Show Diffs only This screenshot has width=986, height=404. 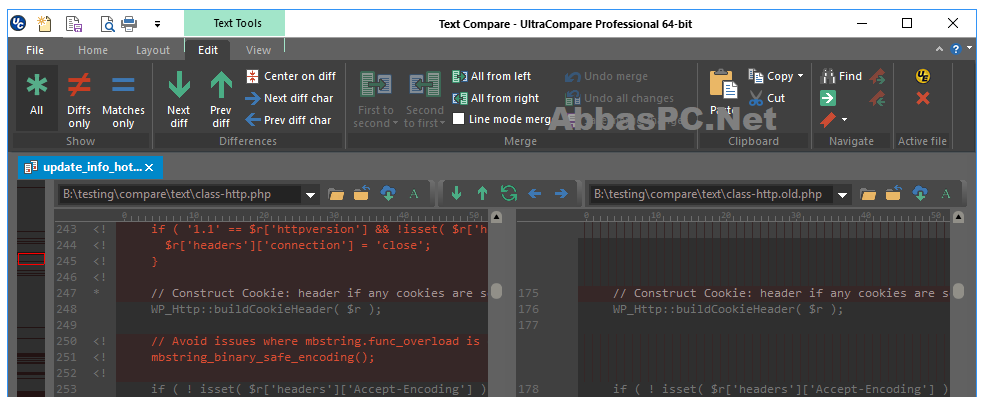(x=79, y=99)
